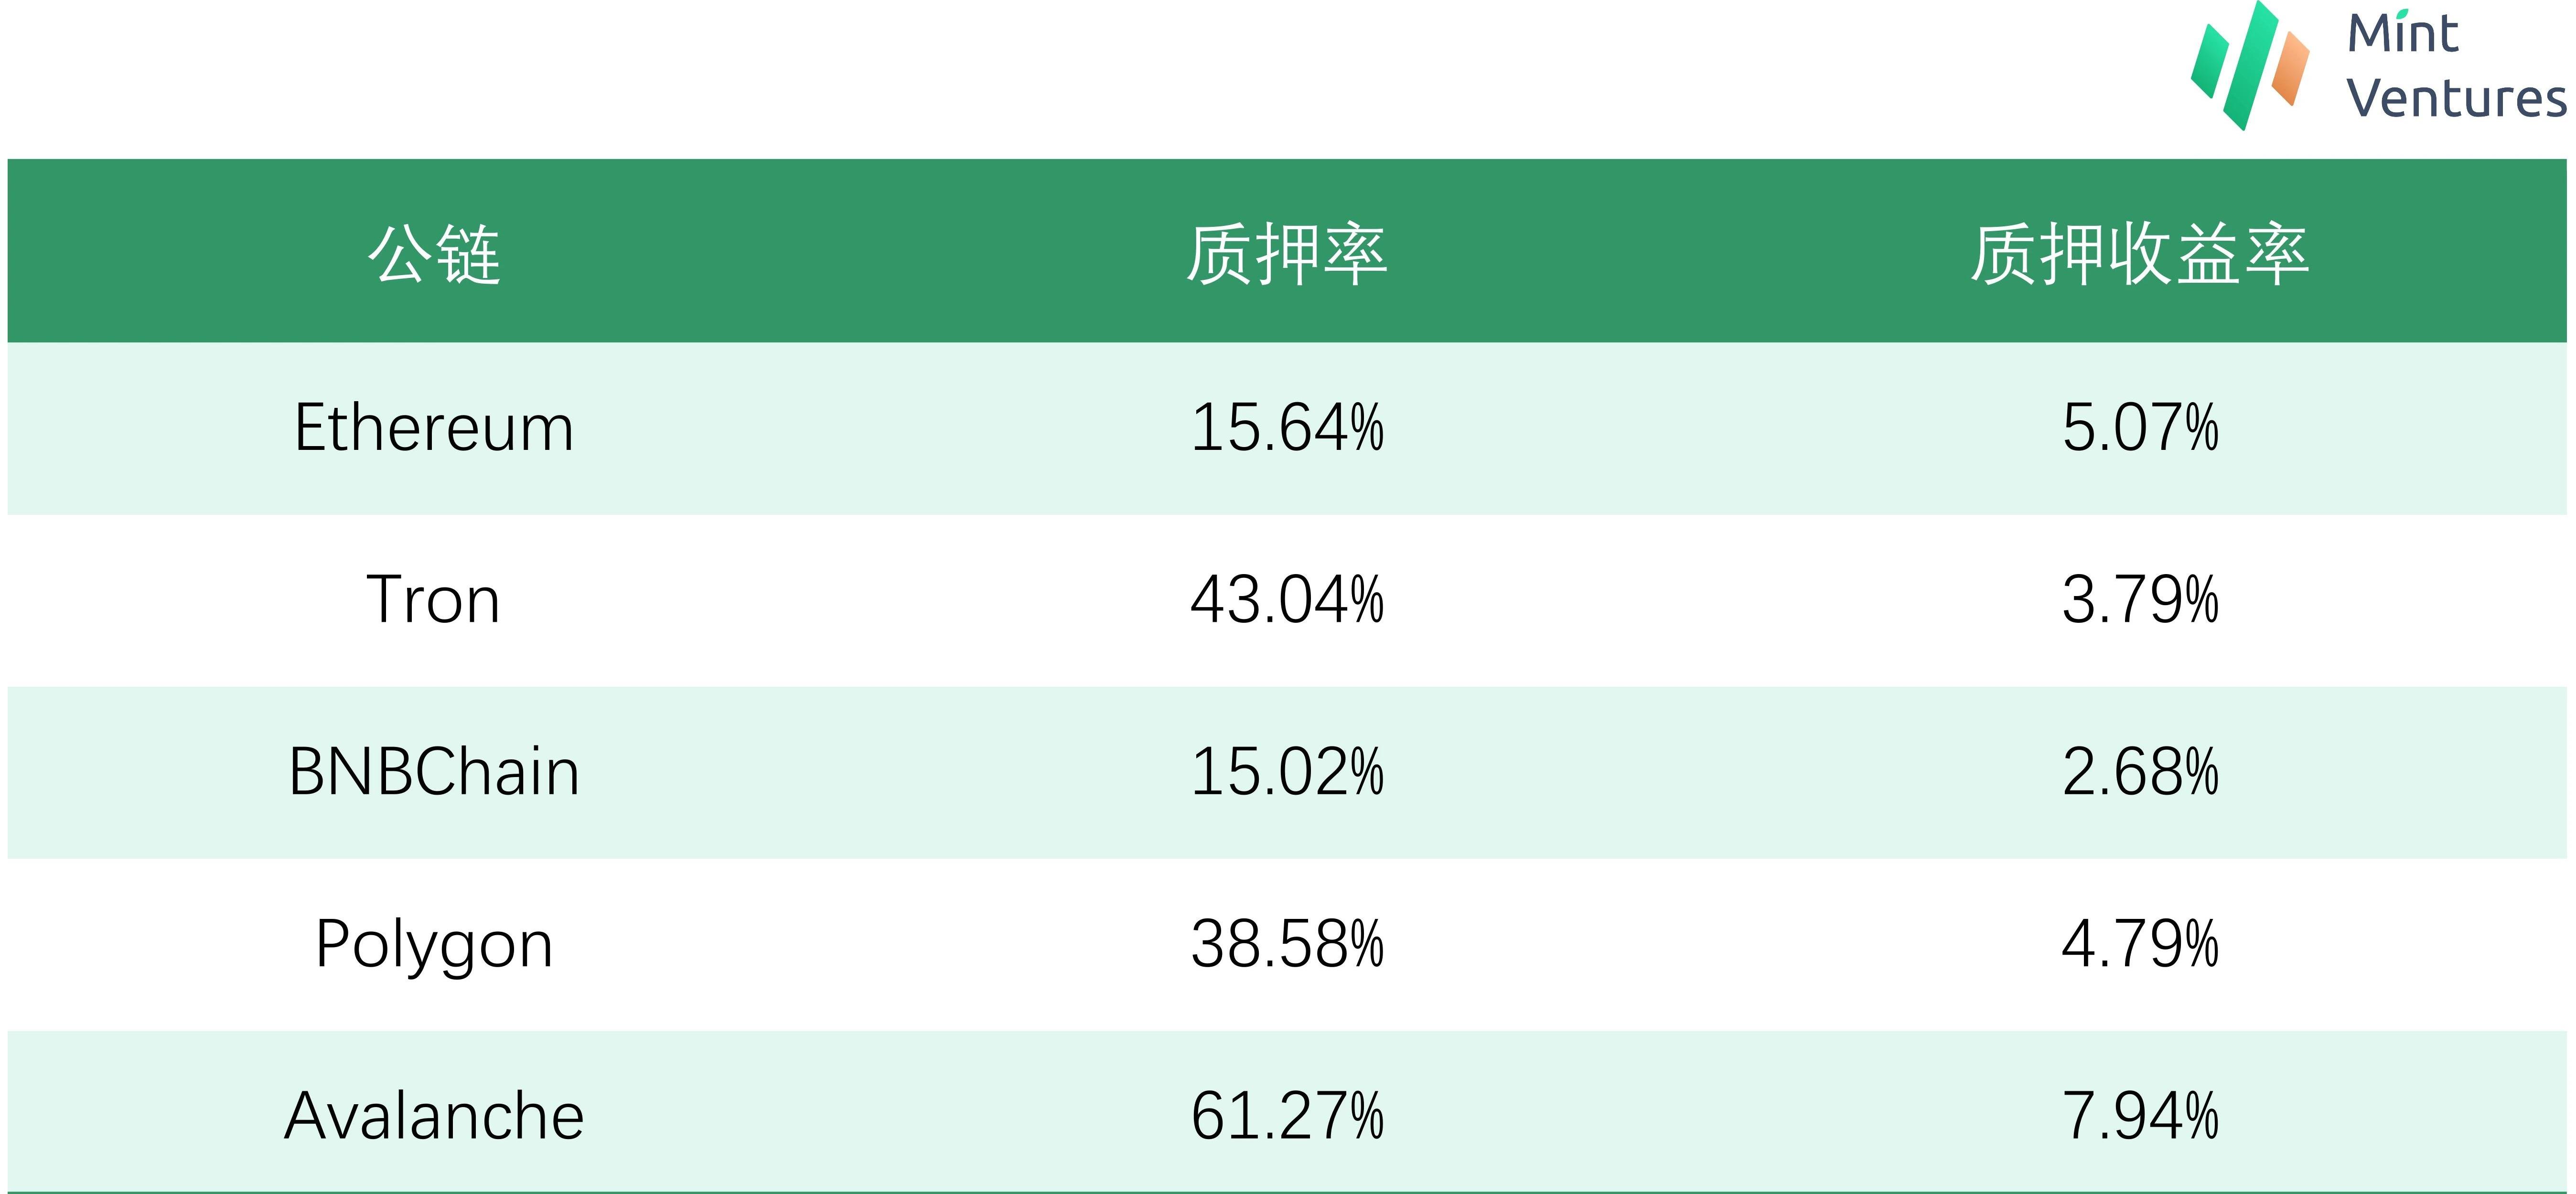Select BNBChain staking rate 15.02%
The width and height of the screenshot is (2576, 1194).
pyautogui.click(x=1287, y=772)
